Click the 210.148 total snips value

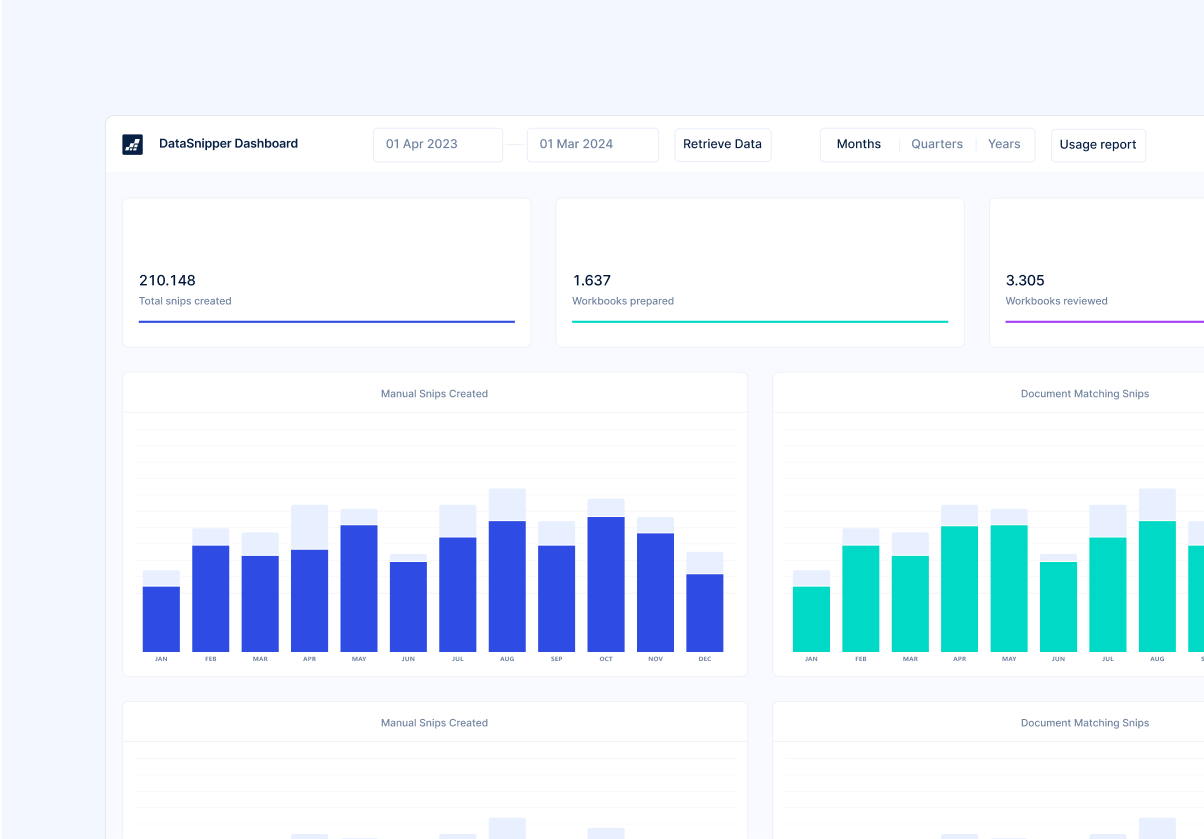tap(167, 280)
